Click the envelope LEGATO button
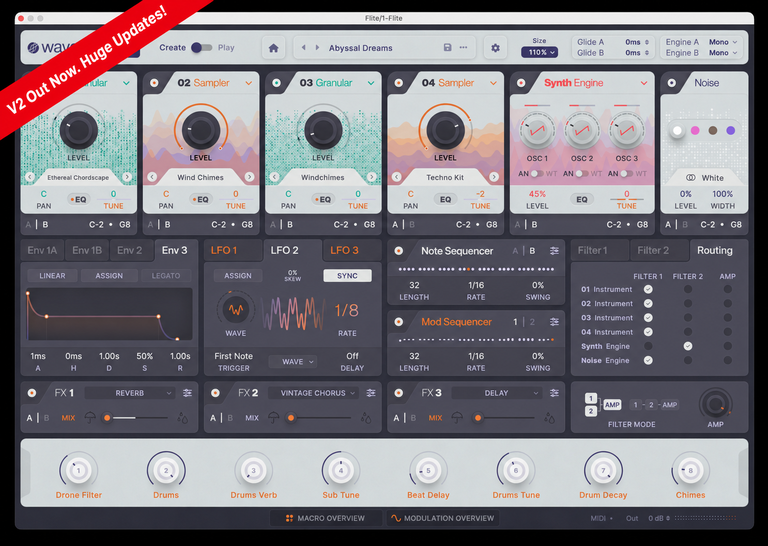768x546 pixels. coord(166,276)
